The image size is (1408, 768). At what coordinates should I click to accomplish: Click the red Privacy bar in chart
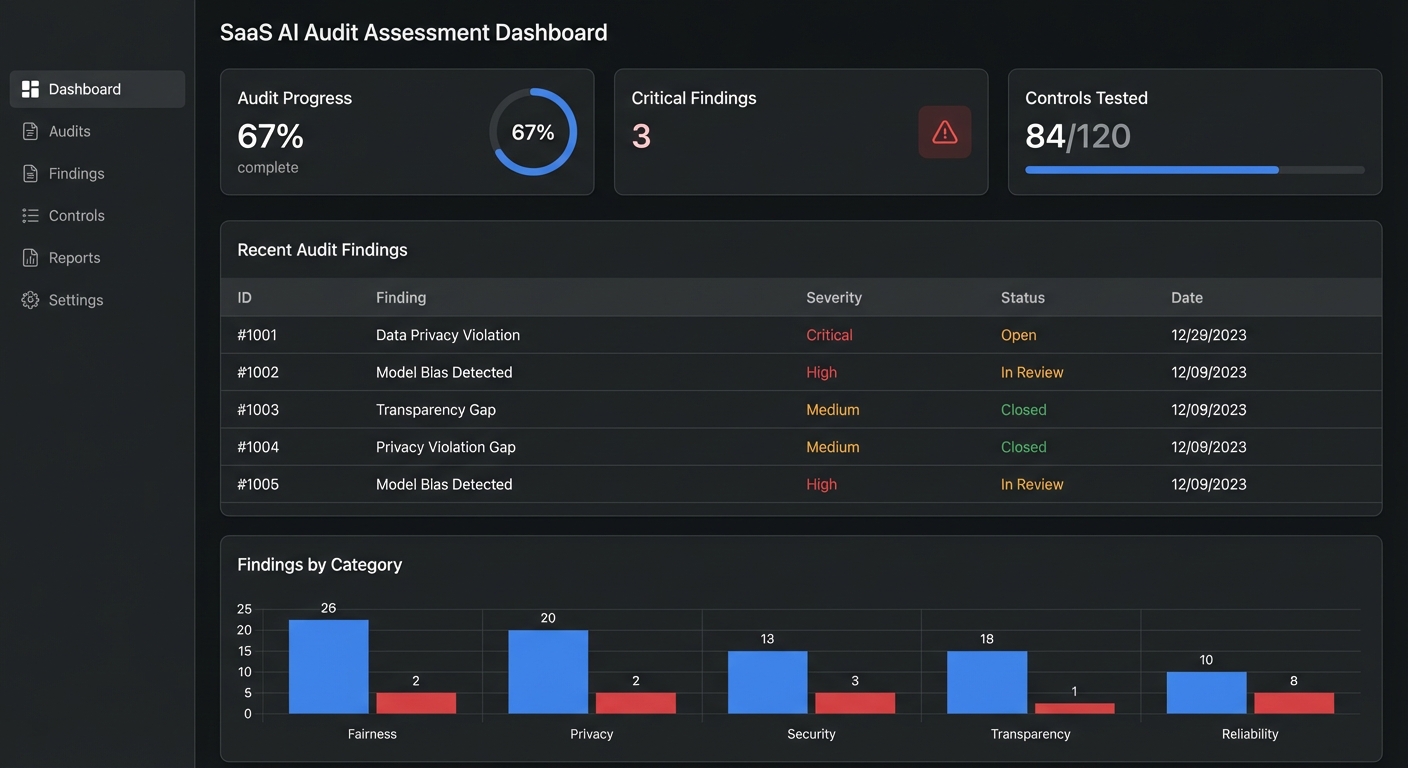click(x=636, y=703)
